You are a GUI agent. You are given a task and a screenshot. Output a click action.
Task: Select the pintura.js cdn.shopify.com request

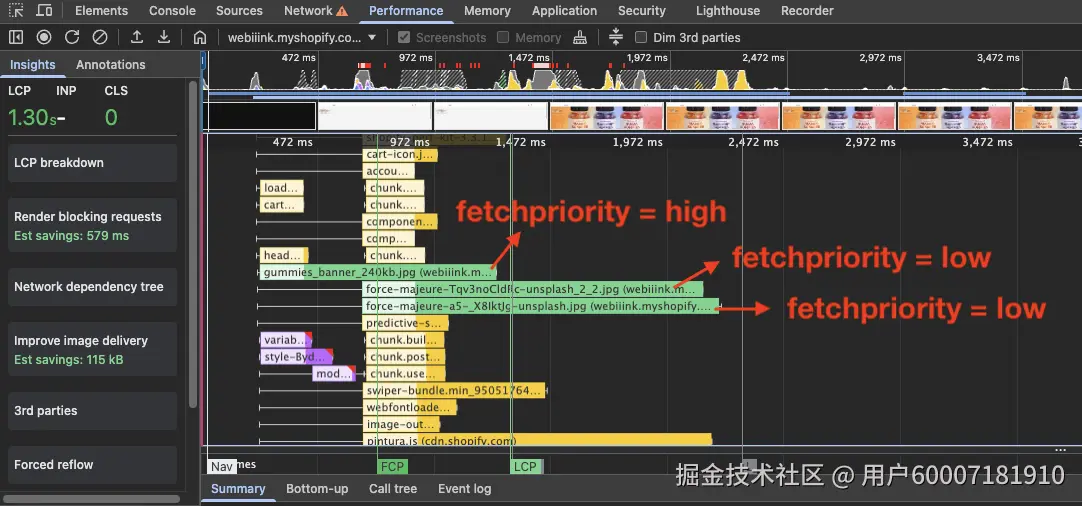coord(538,440)
